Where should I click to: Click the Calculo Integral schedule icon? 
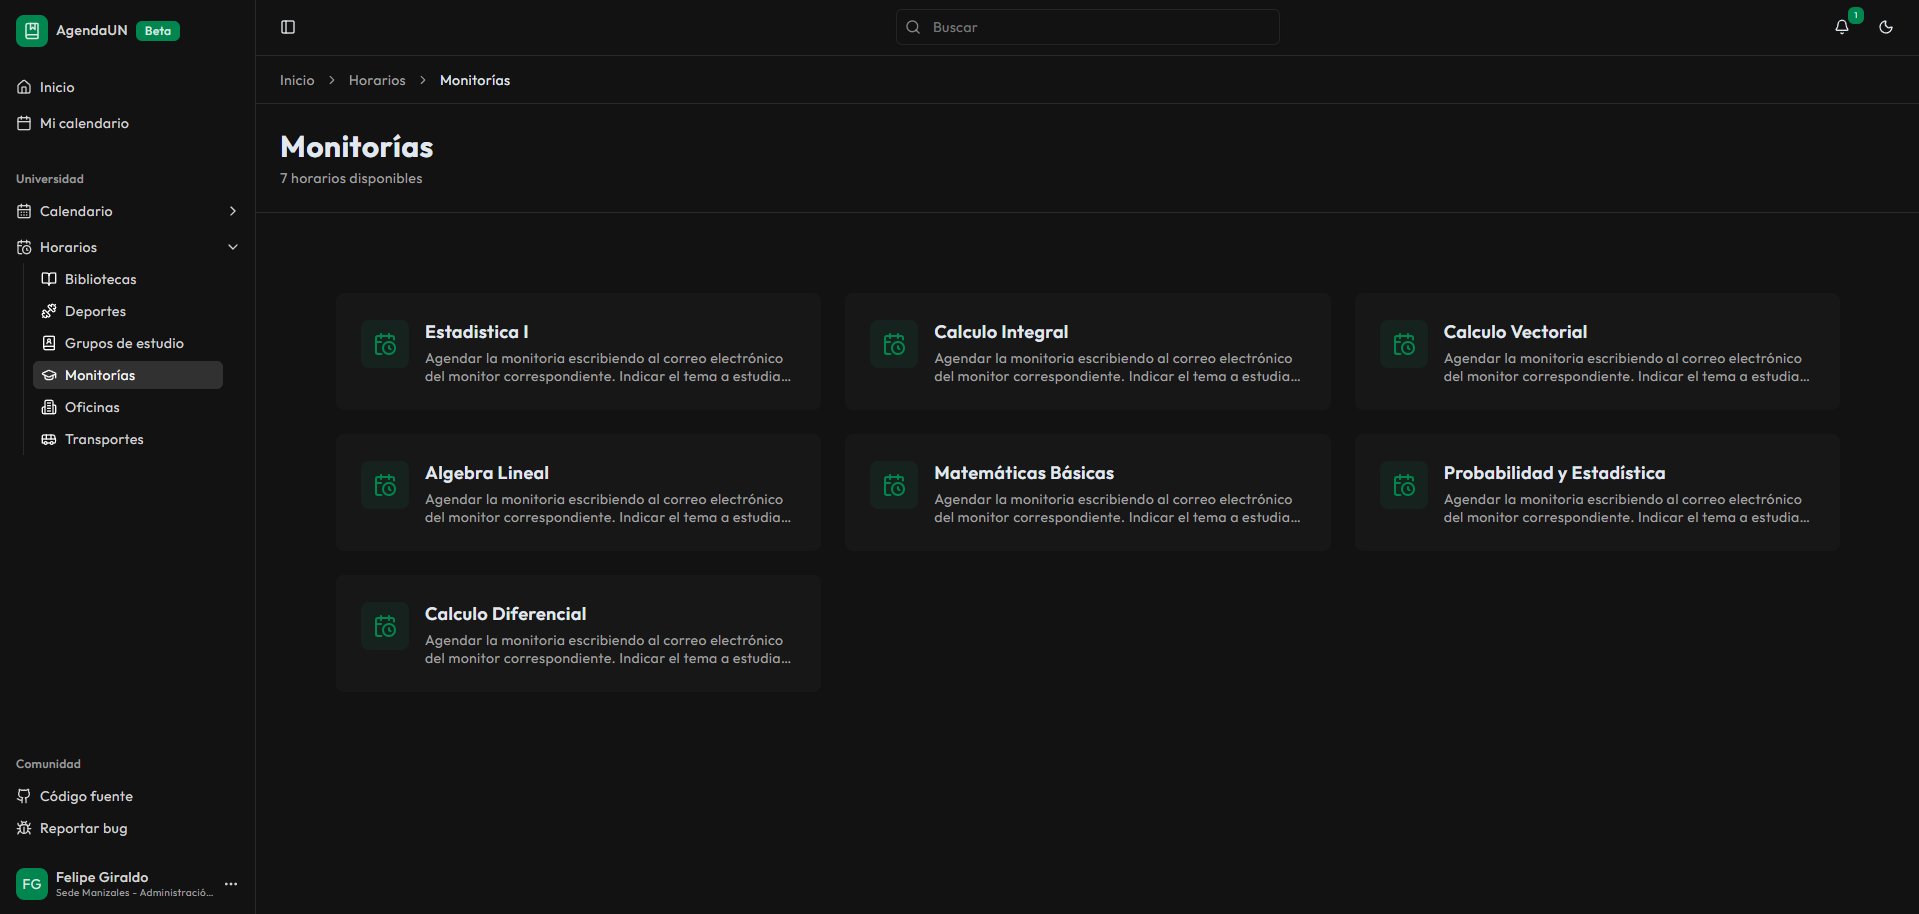click(x=894, y=344)
